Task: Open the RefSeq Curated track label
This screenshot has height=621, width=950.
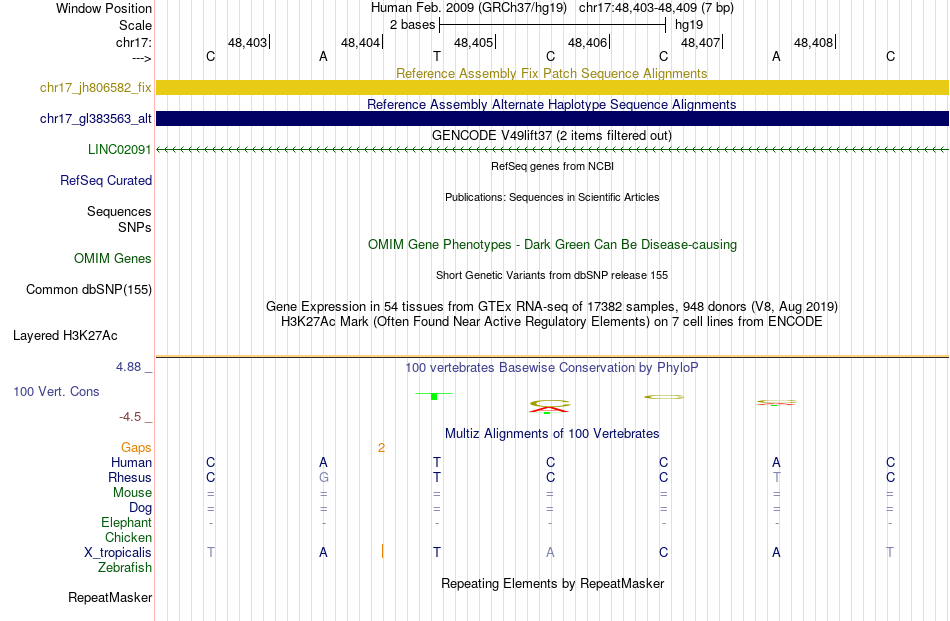Action: coord(106,181)
